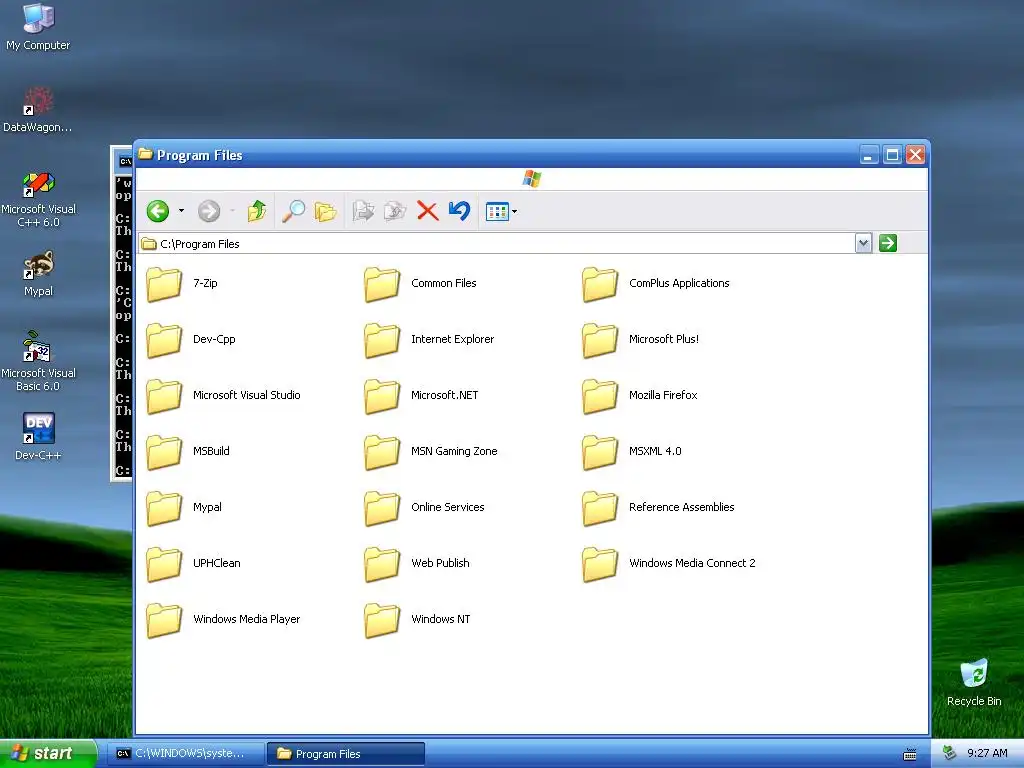This screenshot has height=768, width=1024.
Task: Close the Program Files window
Action: coord(916,155)
